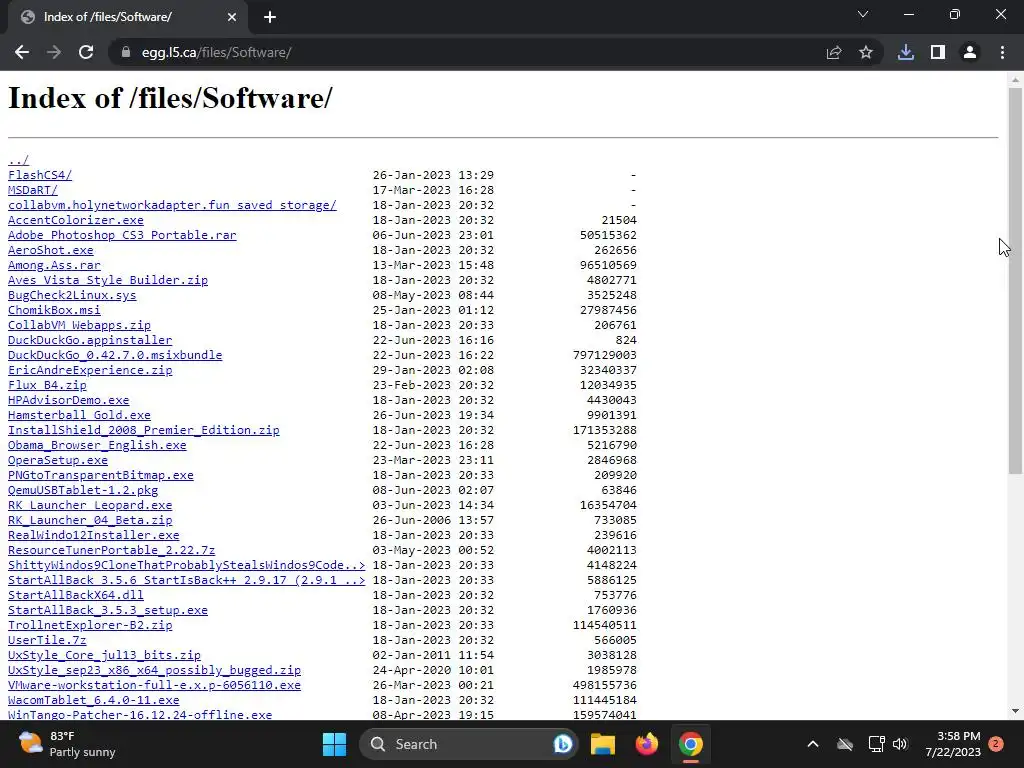Click the cloud sync tray icon
Screen dimensions: 1024x768
[x=845, y=744]
